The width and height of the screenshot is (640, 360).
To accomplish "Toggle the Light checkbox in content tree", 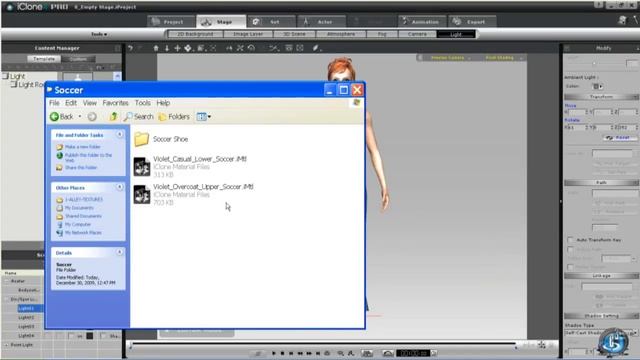I will click(x=6, y=76).
